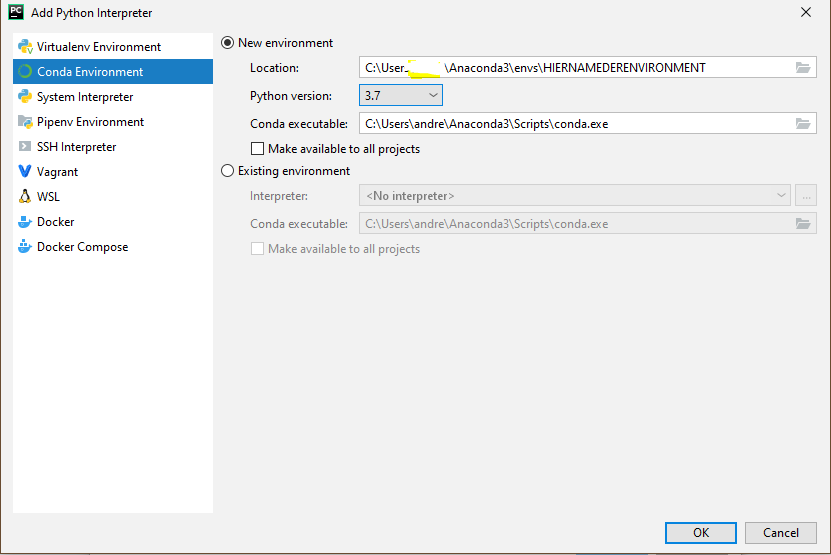Click the disabled Conda executable browse icon under Existing environment
This screenshot has height=555, width=831.
coord(803,224)
